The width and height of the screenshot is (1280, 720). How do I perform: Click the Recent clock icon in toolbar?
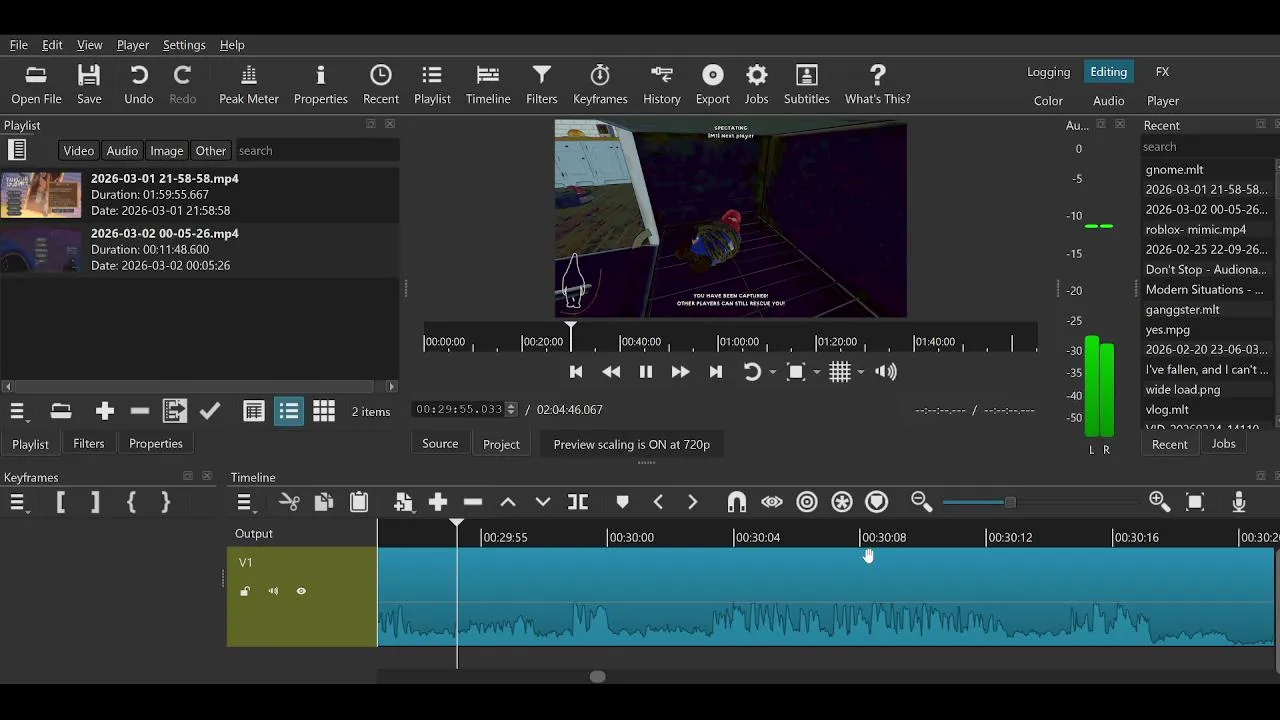click(x=380, y=84)
